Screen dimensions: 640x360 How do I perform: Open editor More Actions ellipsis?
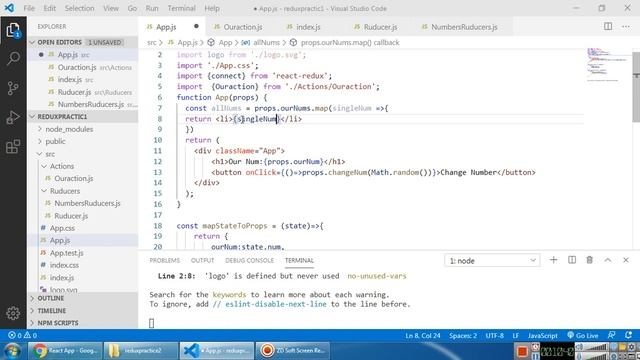(x=626, y=27)
